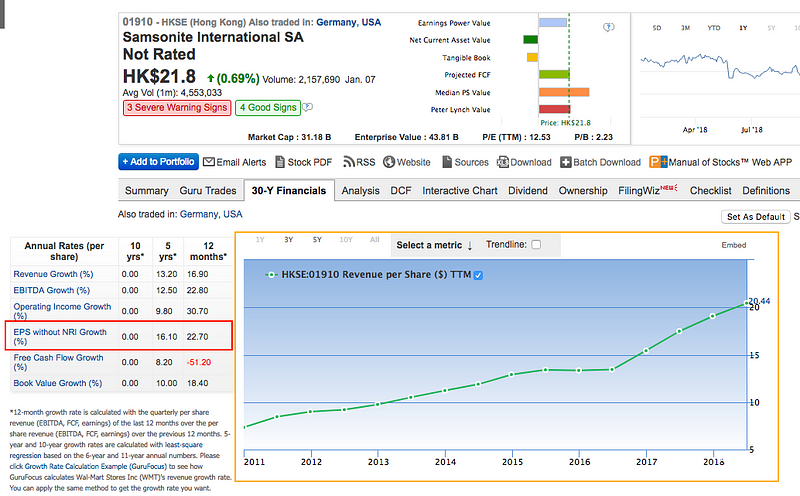Click the 4 Good Signs button
Image resolution: width=800 pixels, height=496 pixels.
(x=268, y=108)
